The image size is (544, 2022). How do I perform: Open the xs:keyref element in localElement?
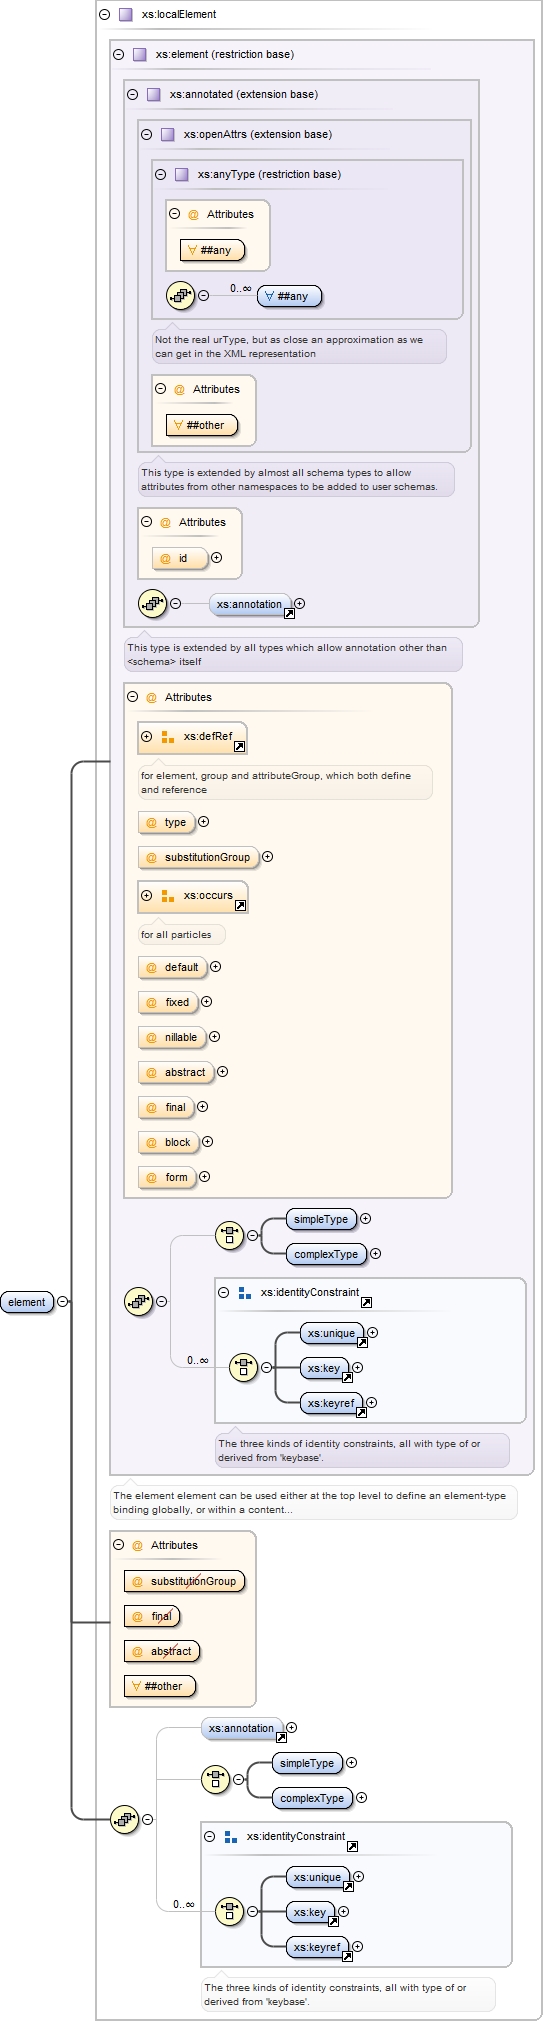(x=331, y=1403)
